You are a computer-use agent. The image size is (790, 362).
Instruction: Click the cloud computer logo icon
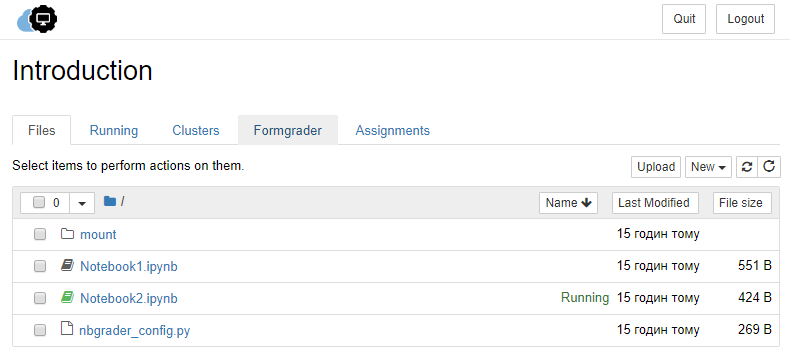click(x=37, y=20)
